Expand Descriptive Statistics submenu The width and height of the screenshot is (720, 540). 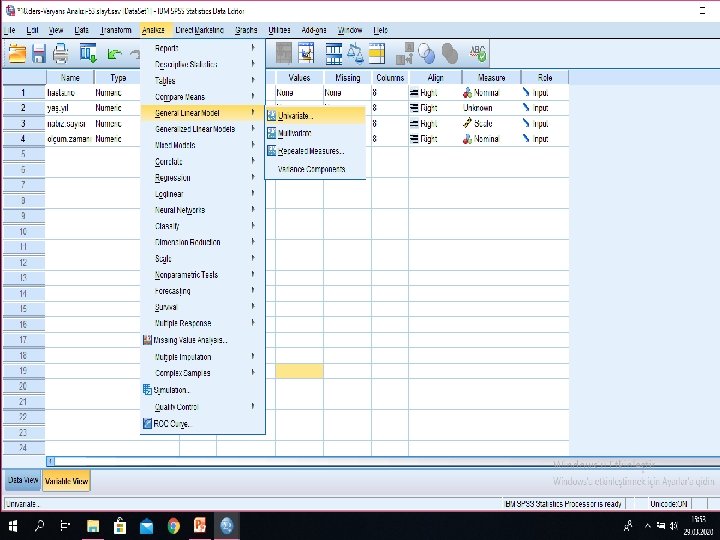(202, 64)
